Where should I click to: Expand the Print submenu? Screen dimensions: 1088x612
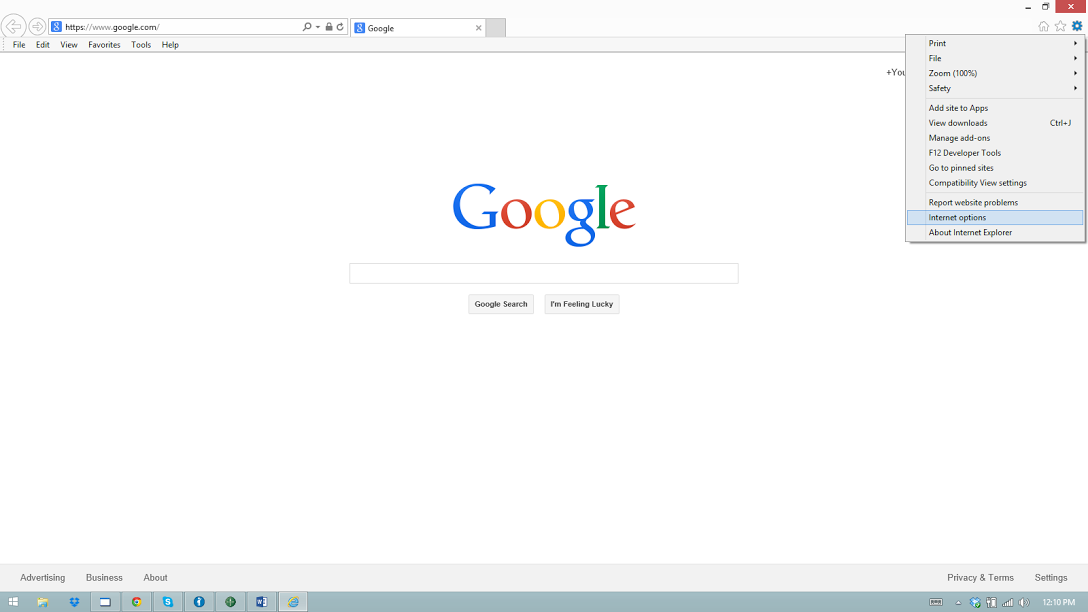tap(995, 44)
